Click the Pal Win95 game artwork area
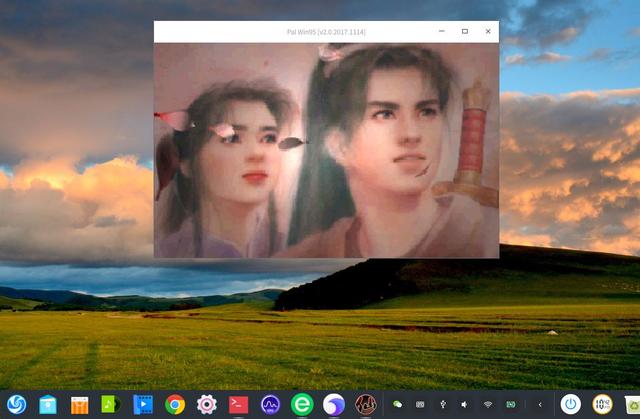This screenshot has width=640, height=419. click(x=326, y=150)
